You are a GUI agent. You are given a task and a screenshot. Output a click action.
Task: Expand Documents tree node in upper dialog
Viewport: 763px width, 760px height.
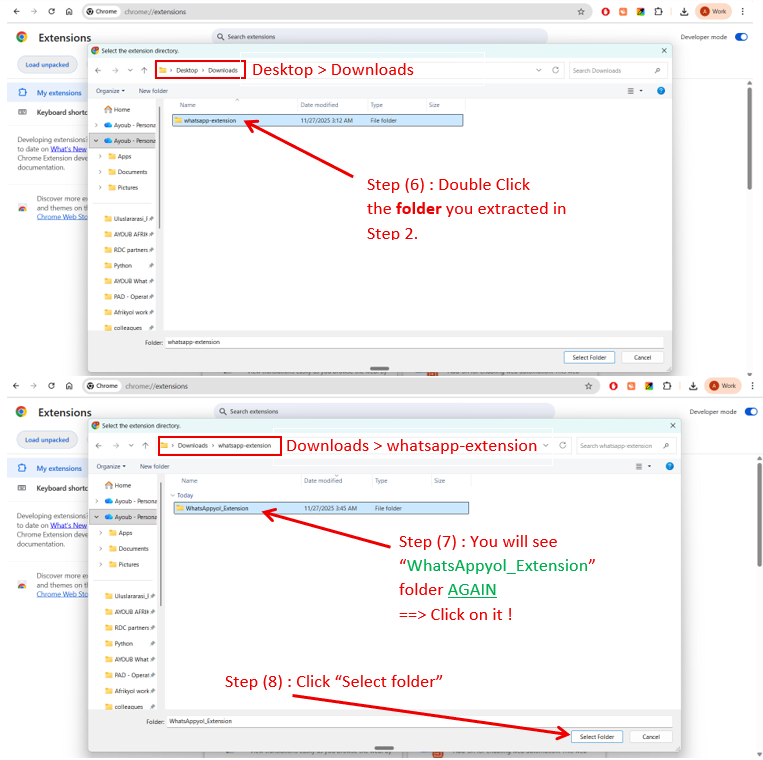[100, 172]
